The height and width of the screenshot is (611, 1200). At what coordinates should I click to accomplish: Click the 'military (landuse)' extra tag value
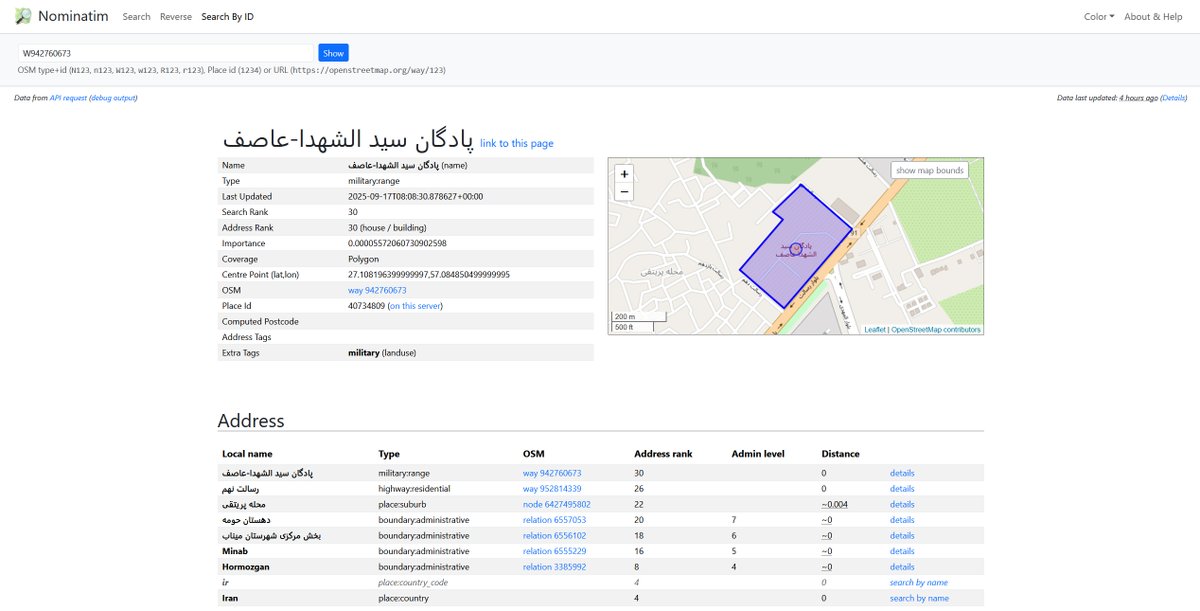point(382,353)
